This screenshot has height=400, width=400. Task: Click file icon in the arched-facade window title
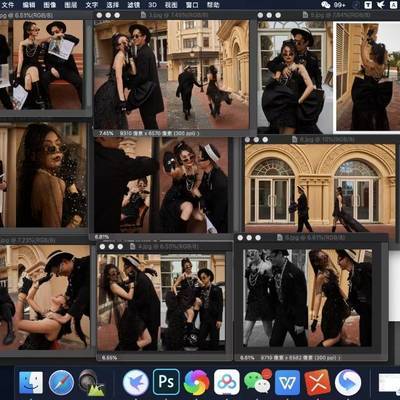295,139
